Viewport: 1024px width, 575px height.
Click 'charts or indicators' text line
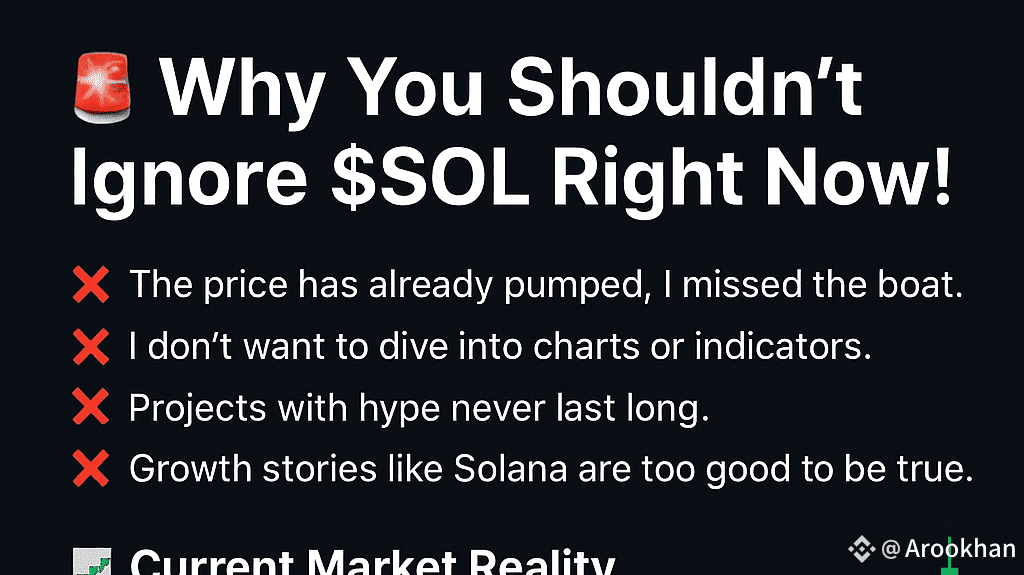702,346
